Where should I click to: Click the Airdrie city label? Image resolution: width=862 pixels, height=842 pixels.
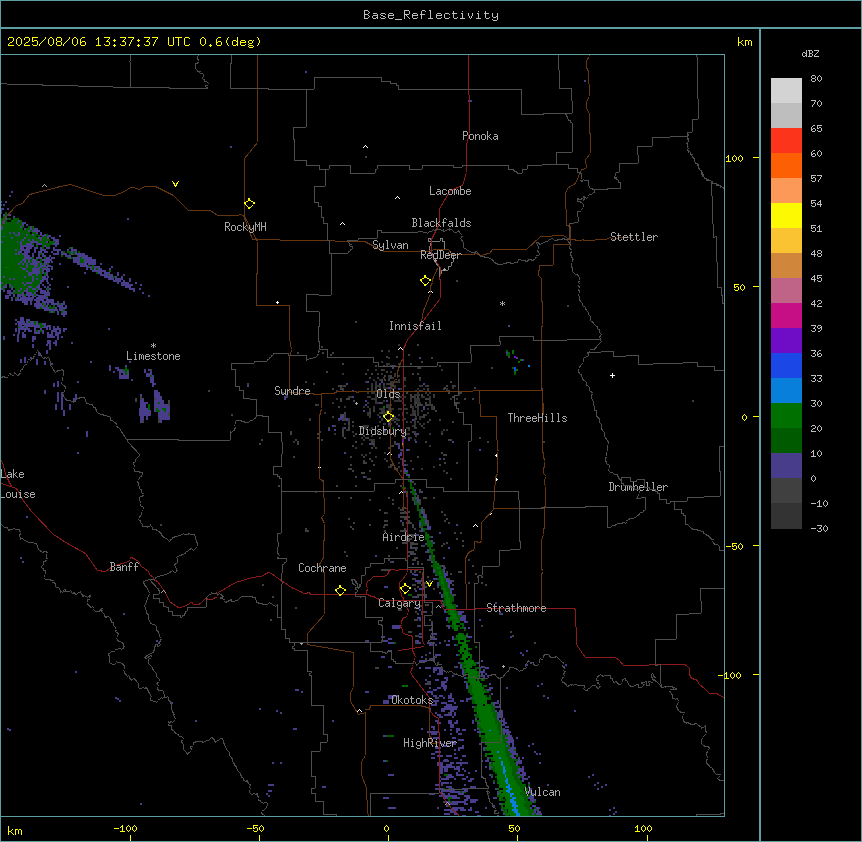point(403,537)
